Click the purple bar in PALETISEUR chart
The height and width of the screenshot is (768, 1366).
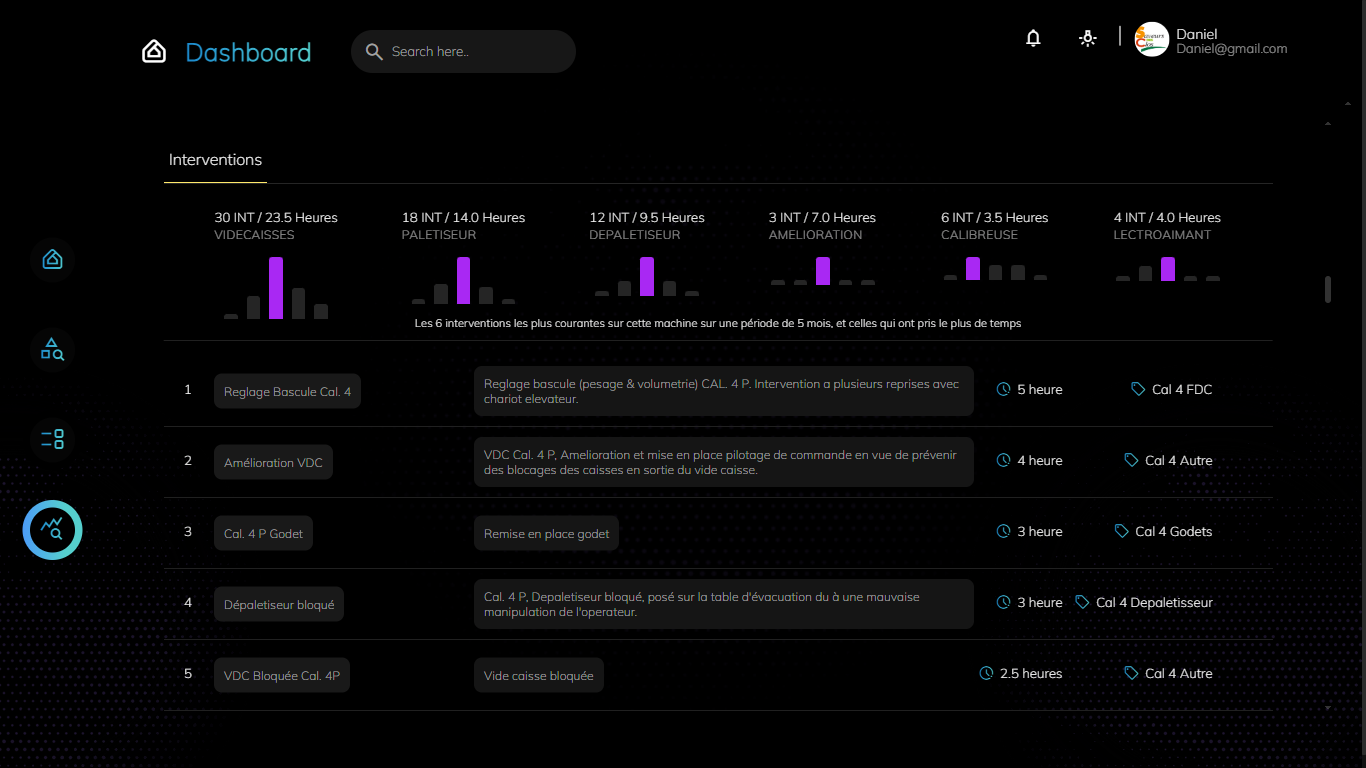pos(463,280)
